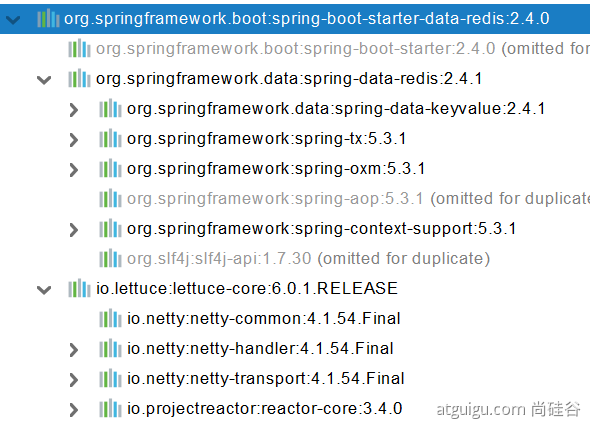Select the omitted slf4j-api:1.7.30 entry
The image size is (590, 428).
pyautogui.click(x=309, y=259)
